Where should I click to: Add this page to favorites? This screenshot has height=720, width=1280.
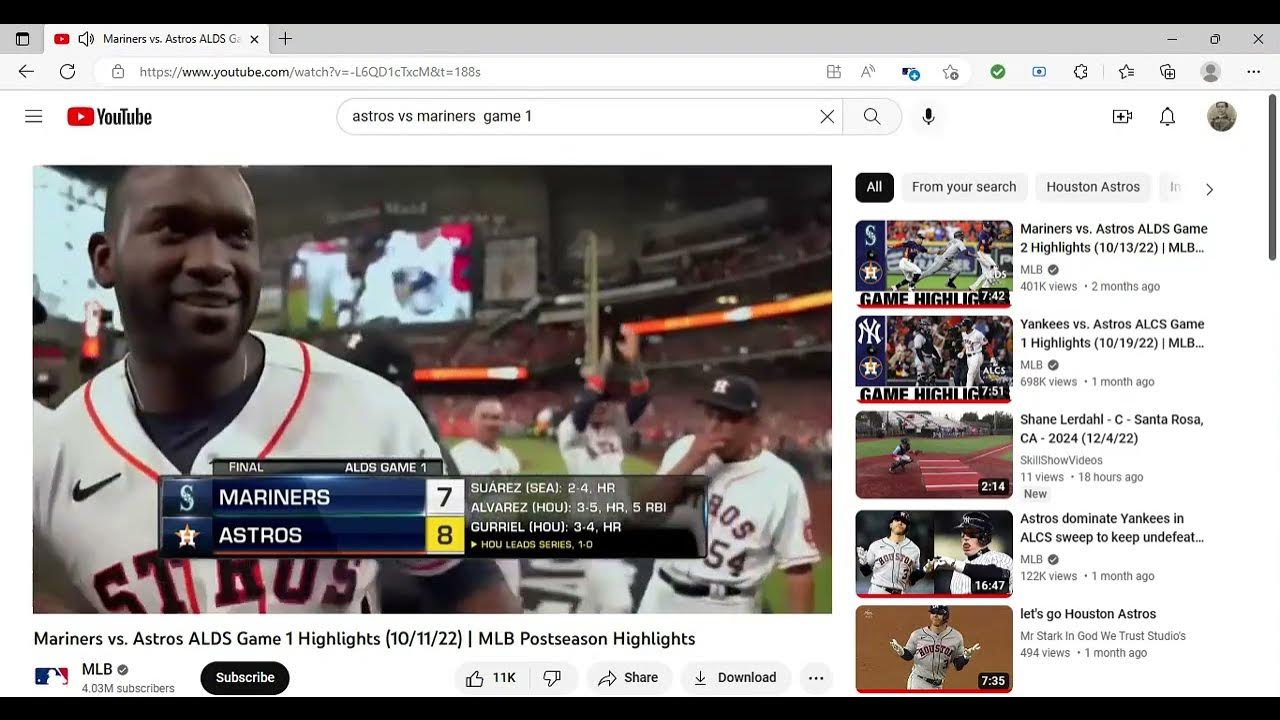[x=950, y=72]
